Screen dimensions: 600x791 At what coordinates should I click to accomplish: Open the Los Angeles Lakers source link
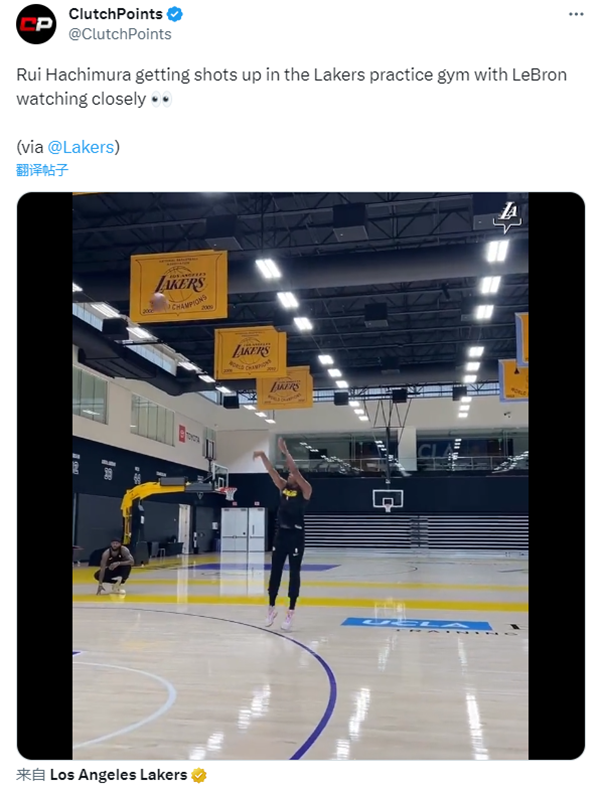click(x=118, y=775)
